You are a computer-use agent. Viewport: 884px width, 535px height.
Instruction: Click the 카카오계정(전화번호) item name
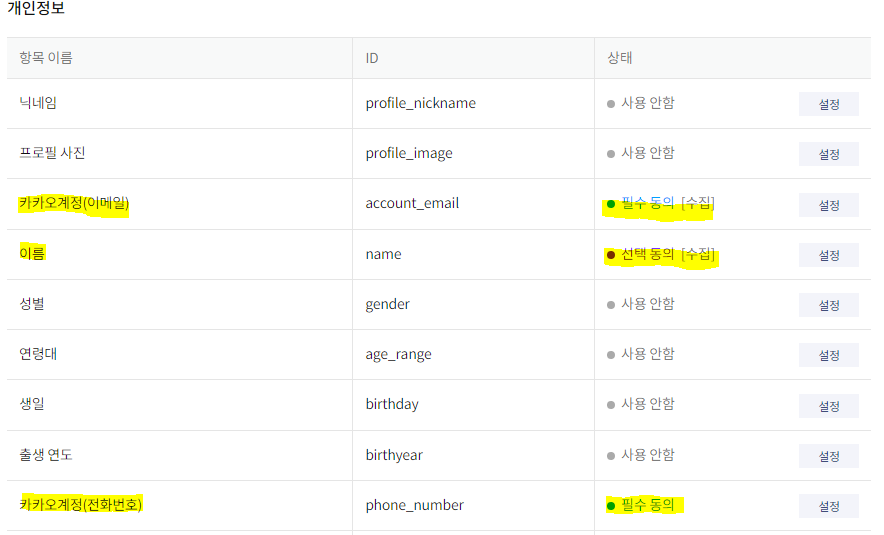coord(82,505)
